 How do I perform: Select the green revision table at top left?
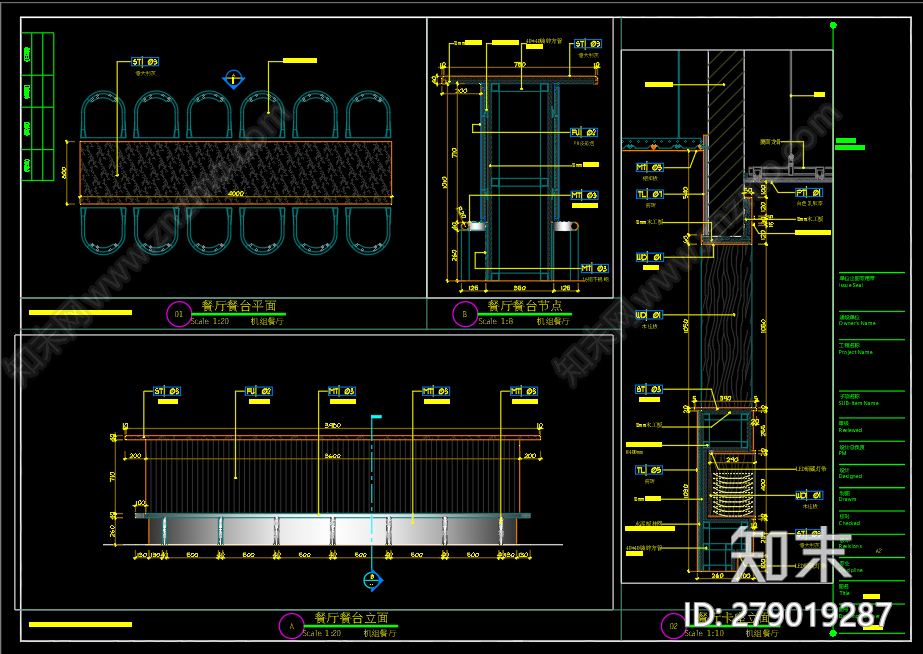[x=37, y=107]
